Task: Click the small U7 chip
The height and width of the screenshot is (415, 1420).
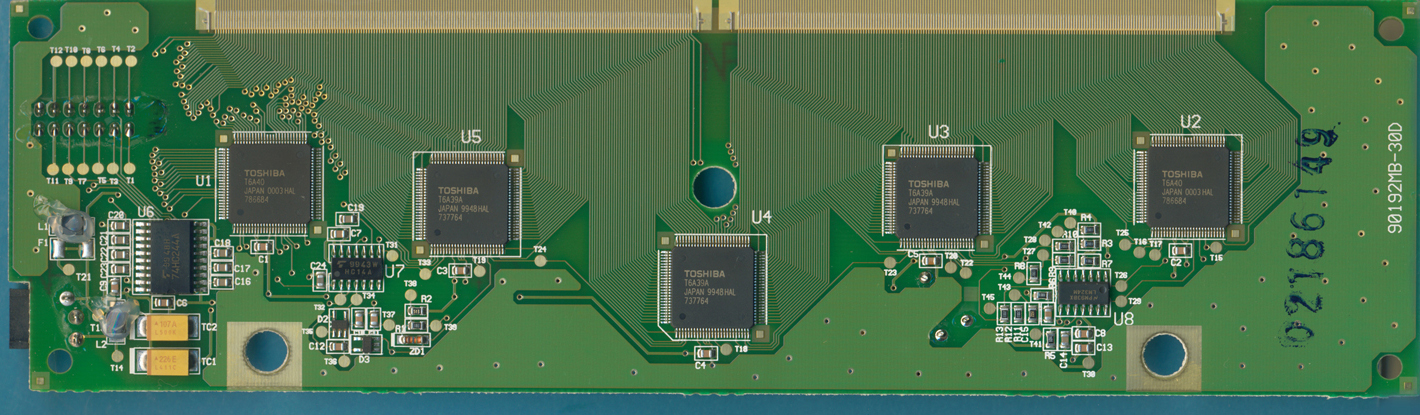Action: [356, 266]
